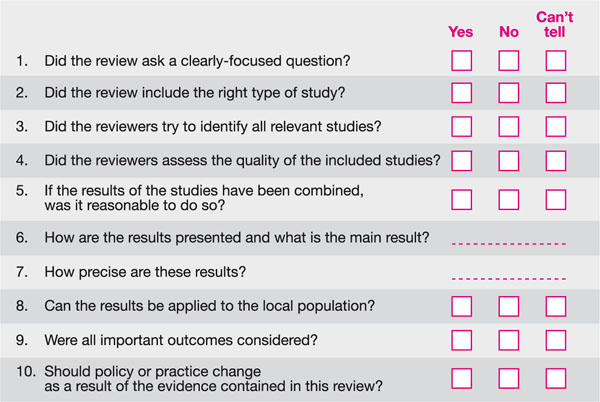The width and height of the screenshot is (600, 402).
Task: Tick No for policy or practice change
Action: point(509,378)
